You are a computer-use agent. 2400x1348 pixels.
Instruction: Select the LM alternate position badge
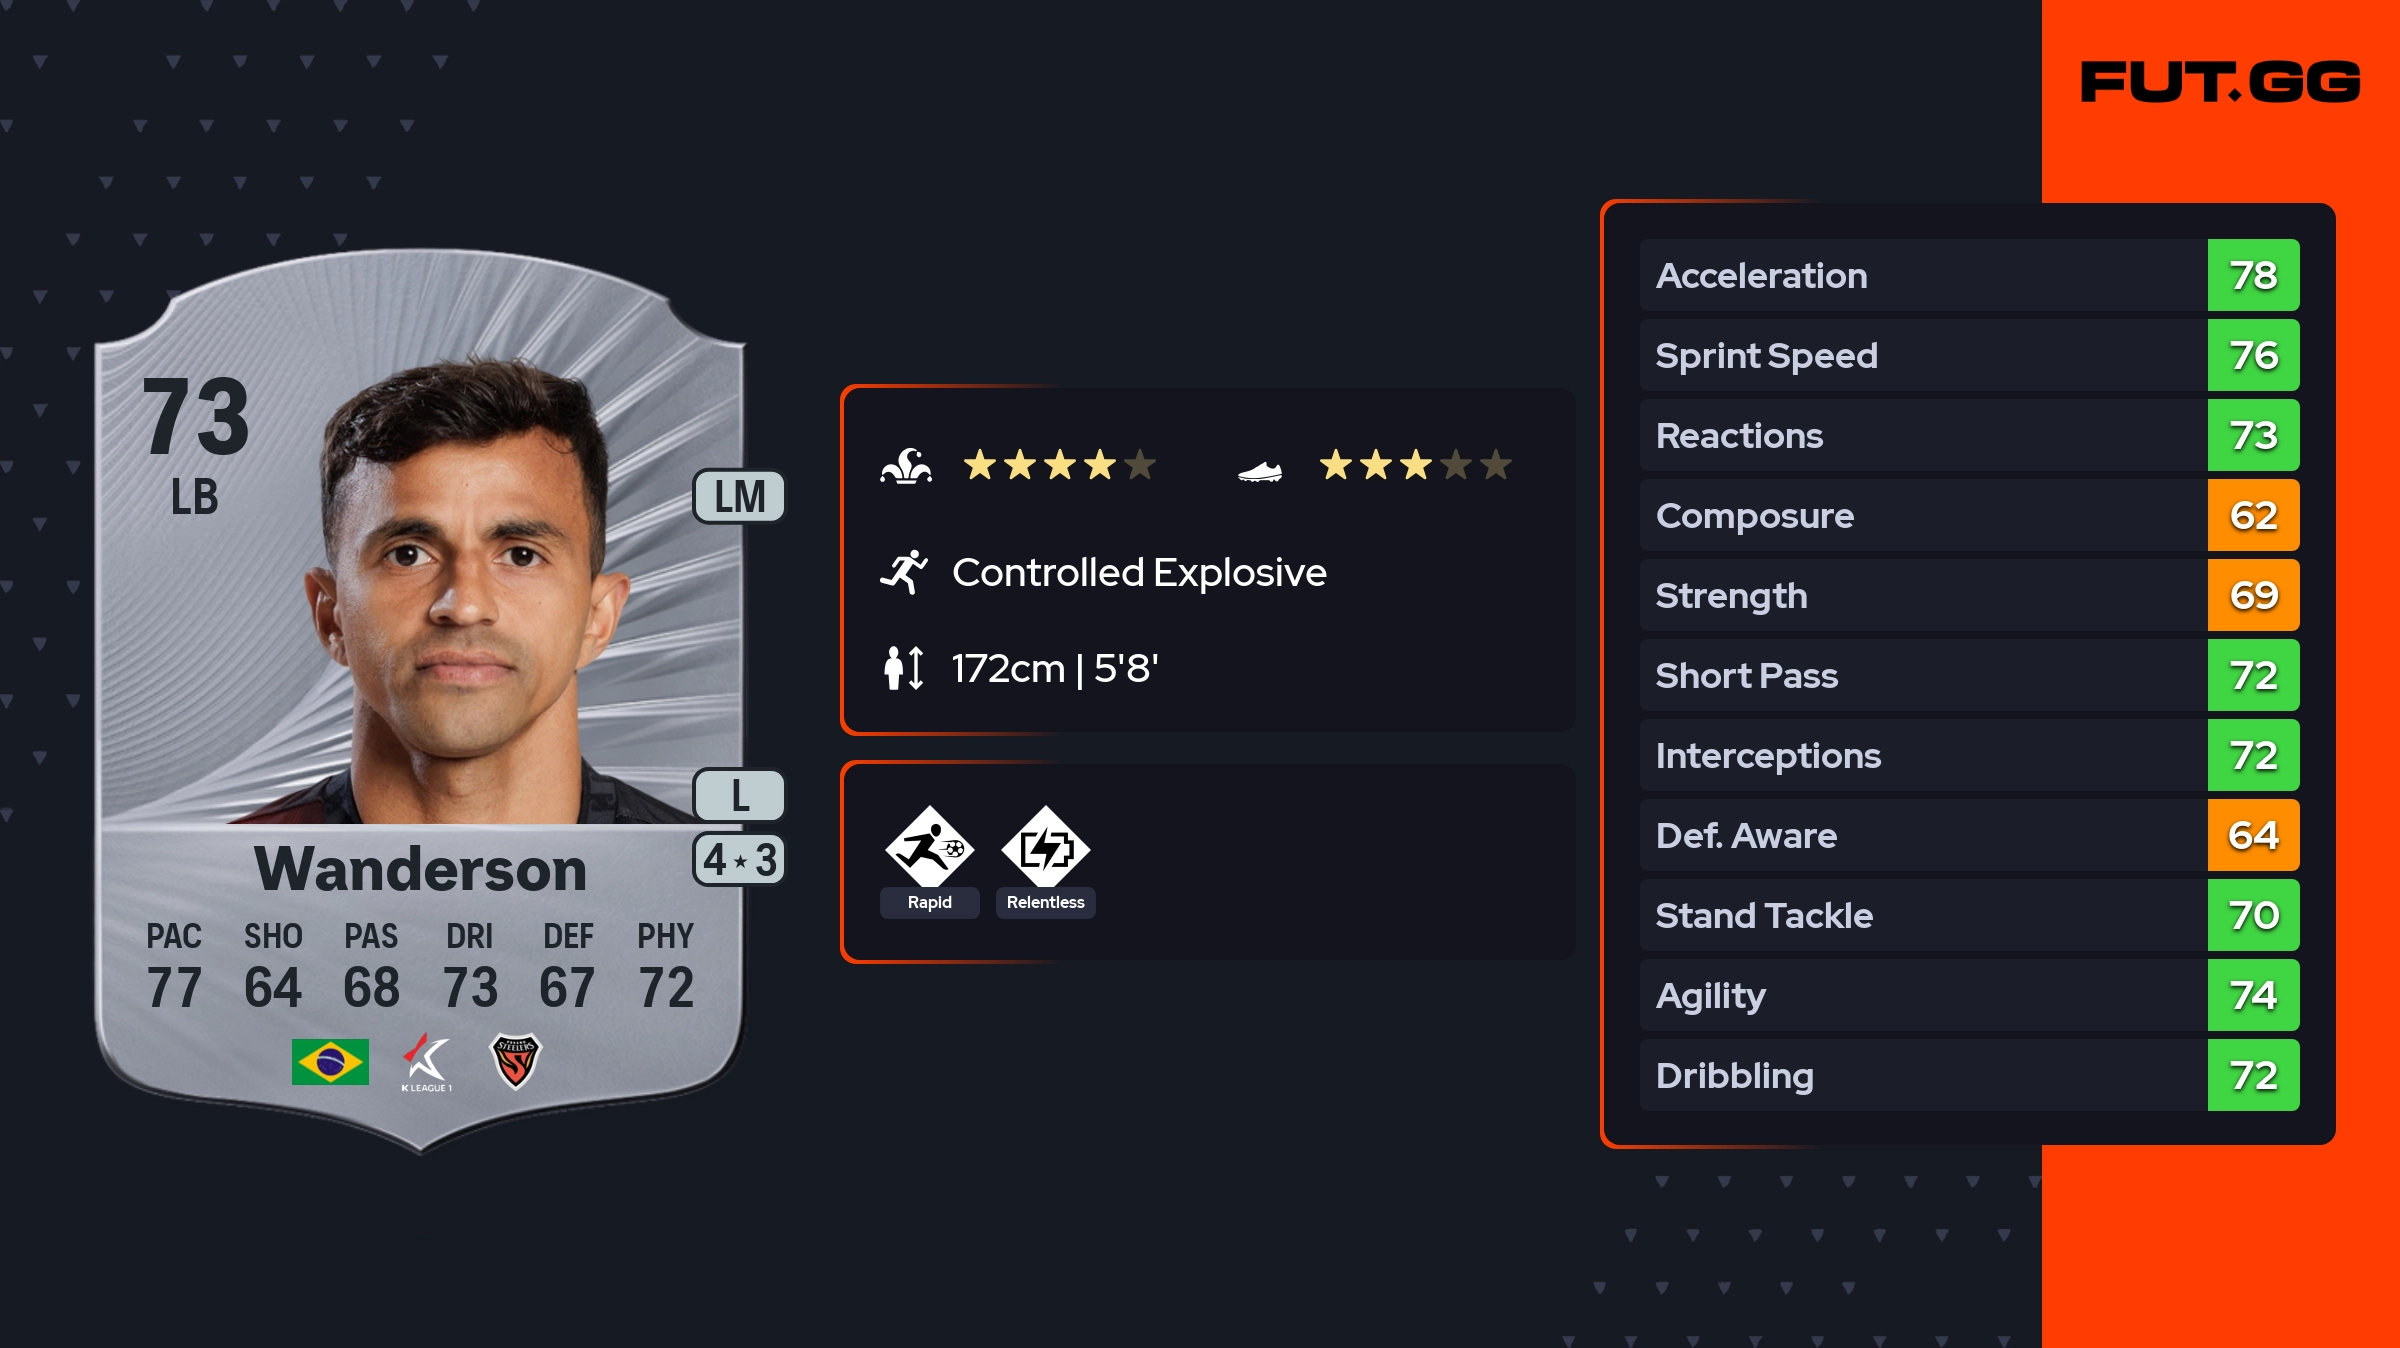739,497
